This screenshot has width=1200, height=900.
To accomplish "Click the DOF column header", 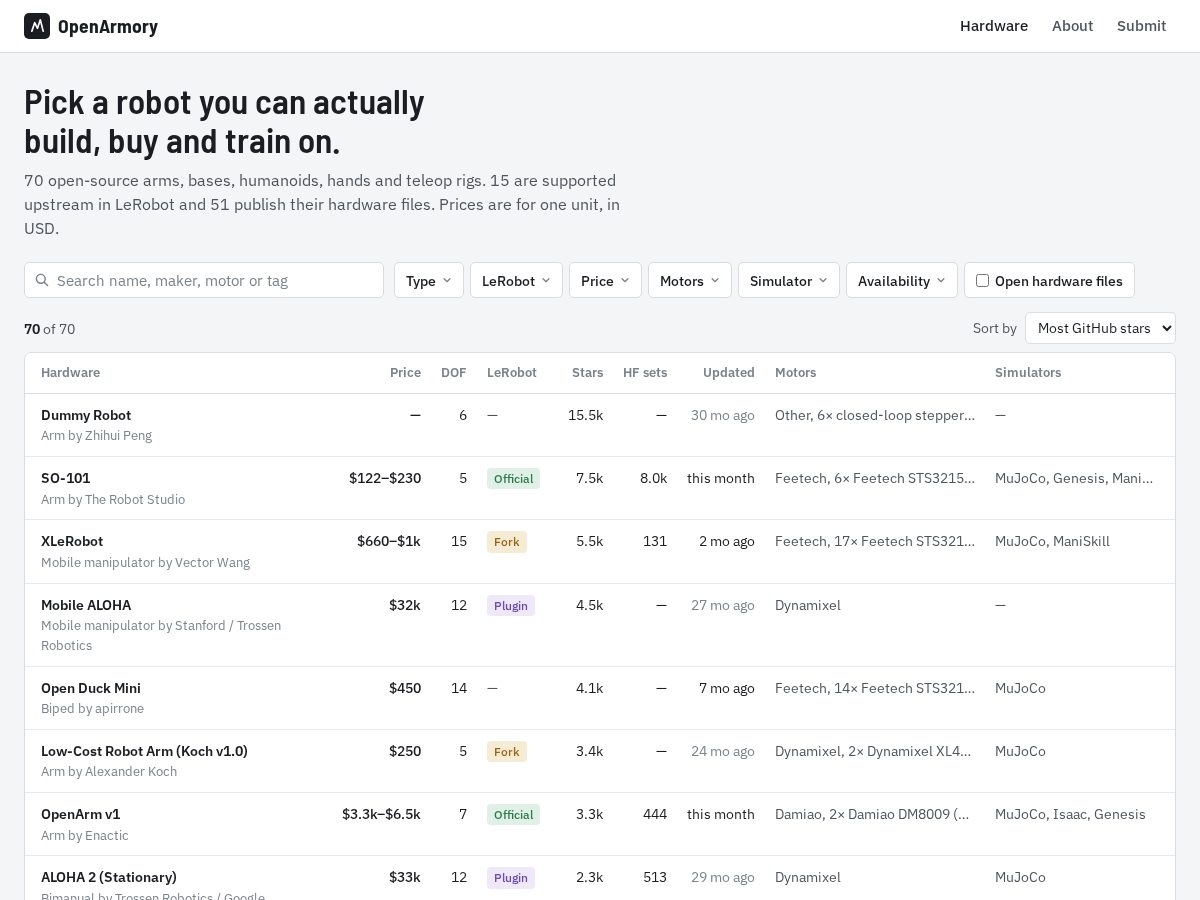I will [454, 372].
